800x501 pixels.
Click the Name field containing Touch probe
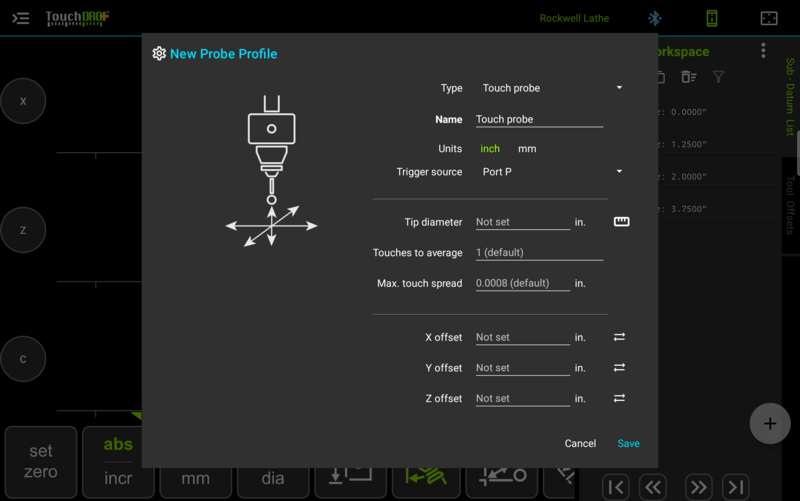pos(539,119)
